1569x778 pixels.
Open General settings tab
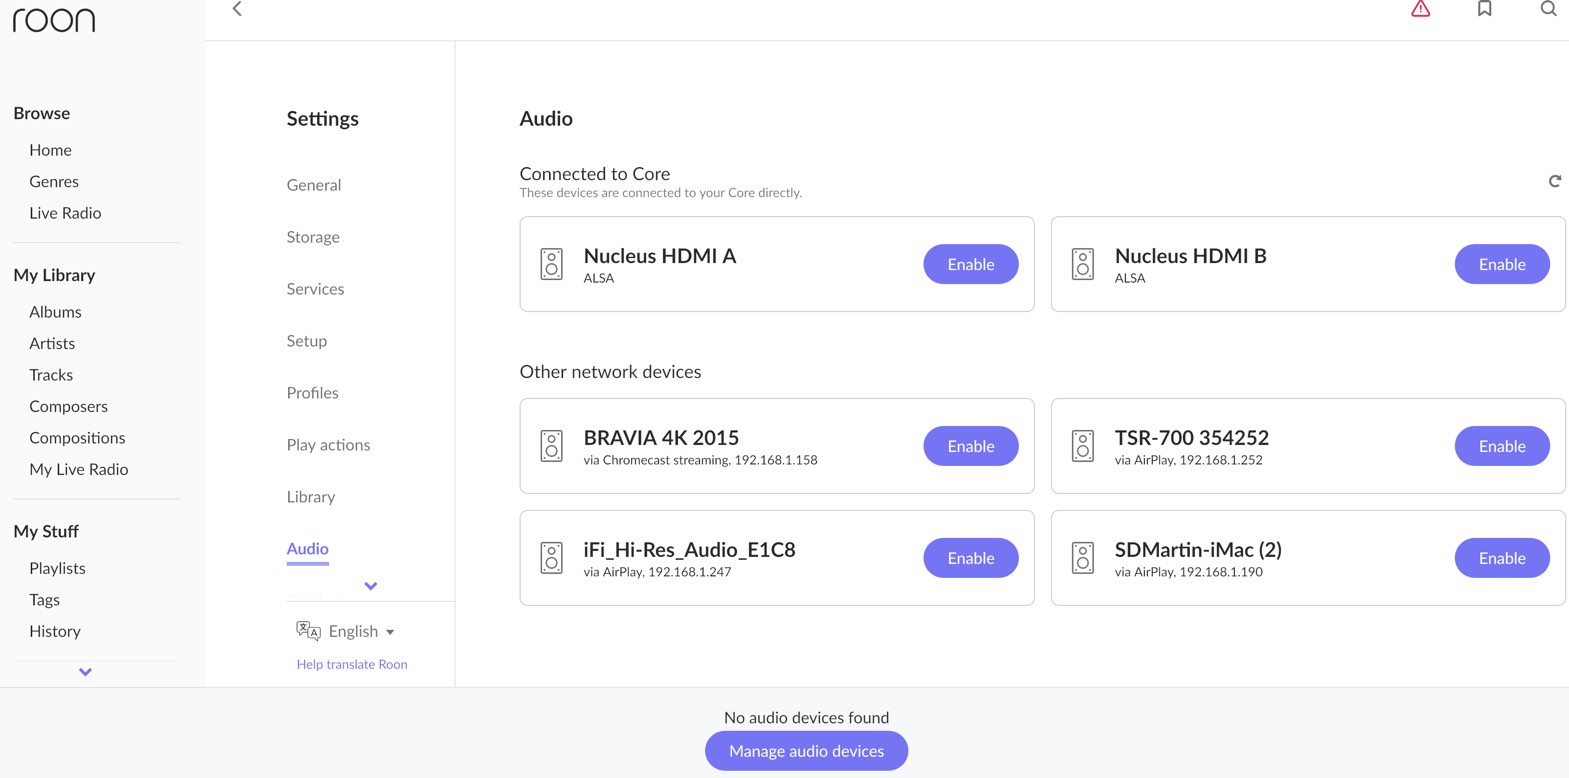(x=314, y=185)
